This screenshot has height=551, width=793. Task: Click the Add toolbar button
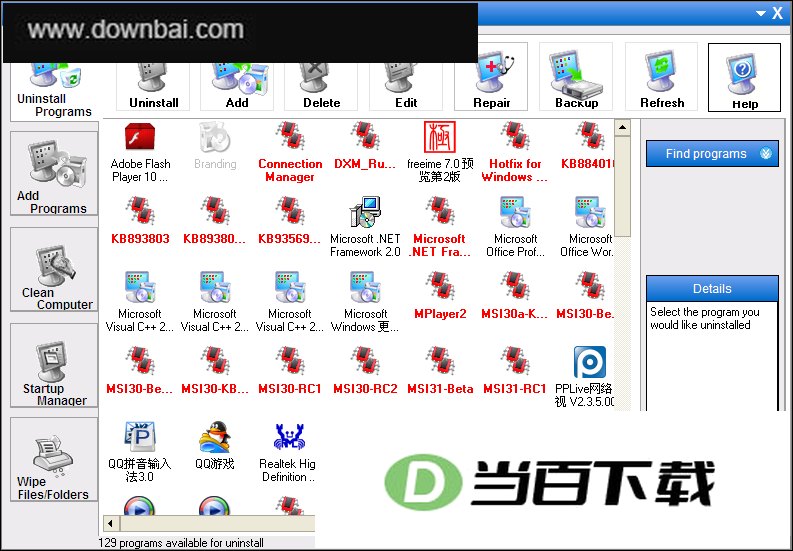coord(237,86)
